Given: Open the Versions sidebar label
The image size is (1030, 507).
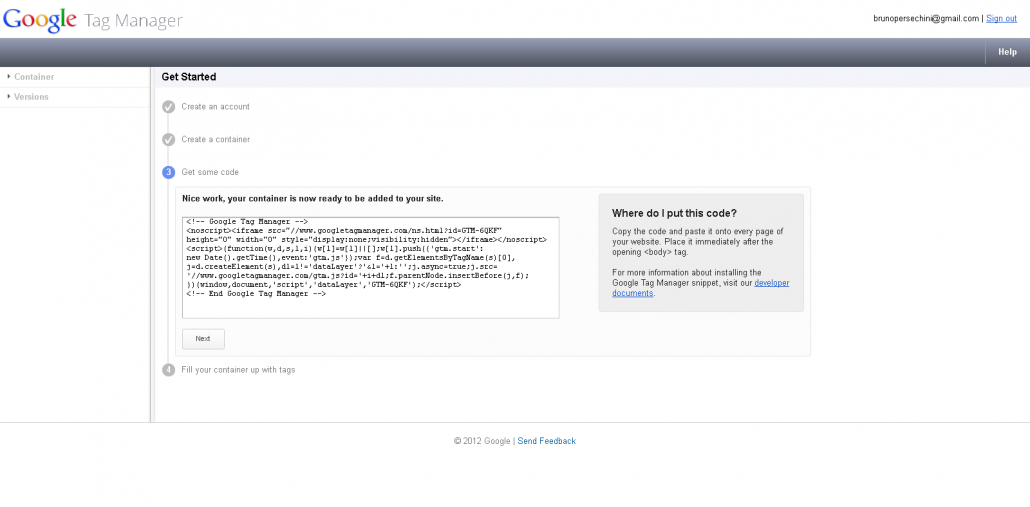Looking at the screenshot, I should [31, 97].
